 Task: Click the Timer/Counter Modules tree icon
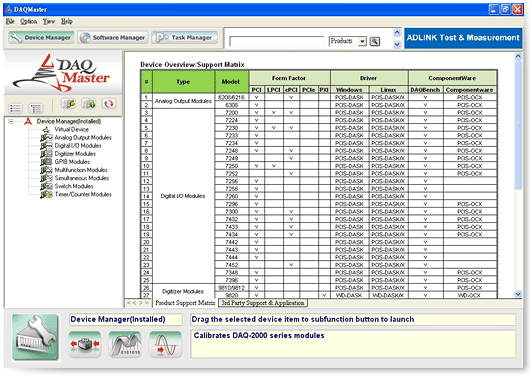coord(46,194)
